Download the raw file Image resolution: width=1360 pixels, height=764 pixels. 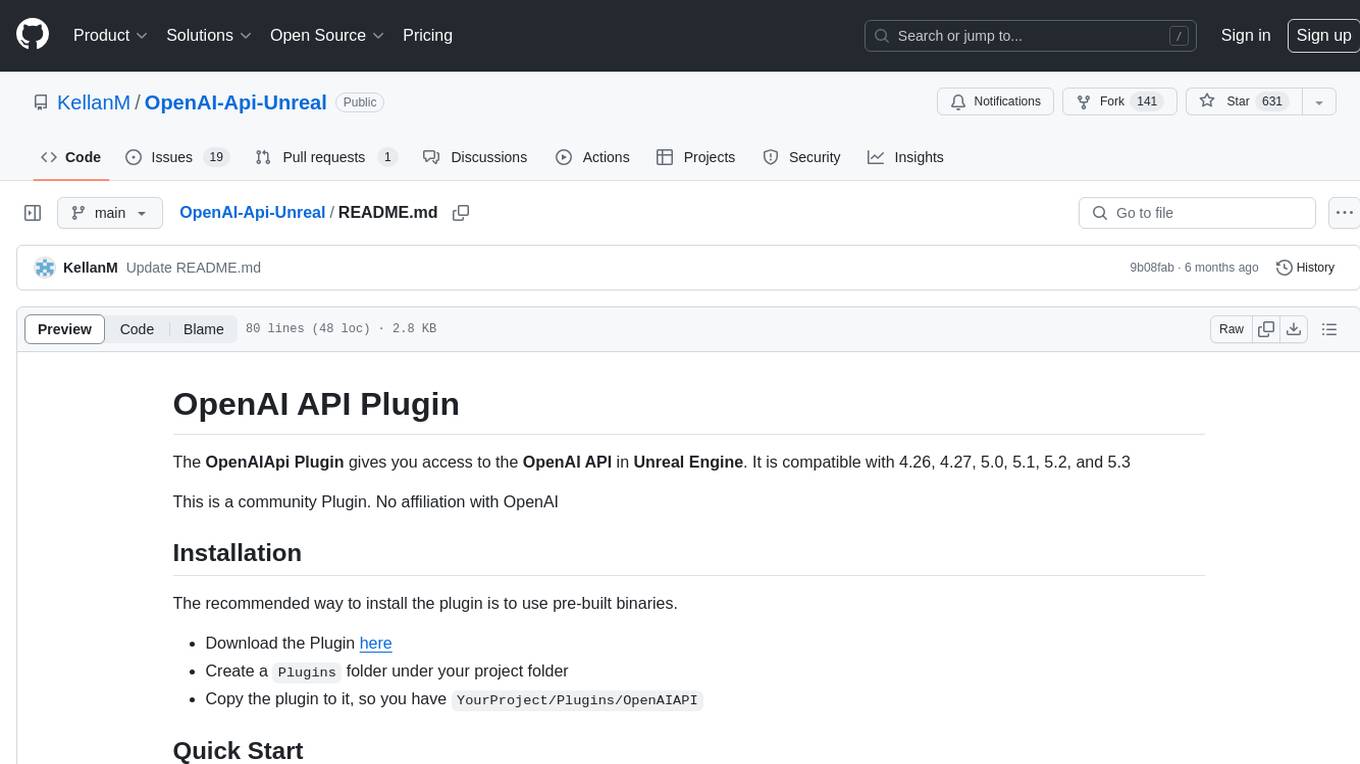(x=1294, y=329)
